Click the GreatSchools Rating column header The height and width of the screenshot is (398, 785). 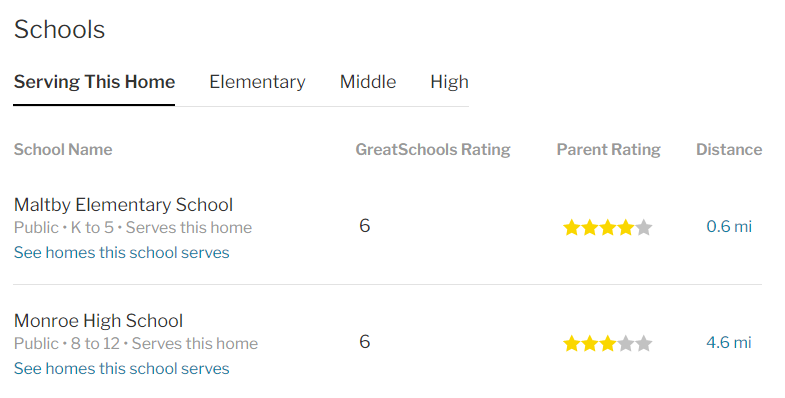click(433, 149)
